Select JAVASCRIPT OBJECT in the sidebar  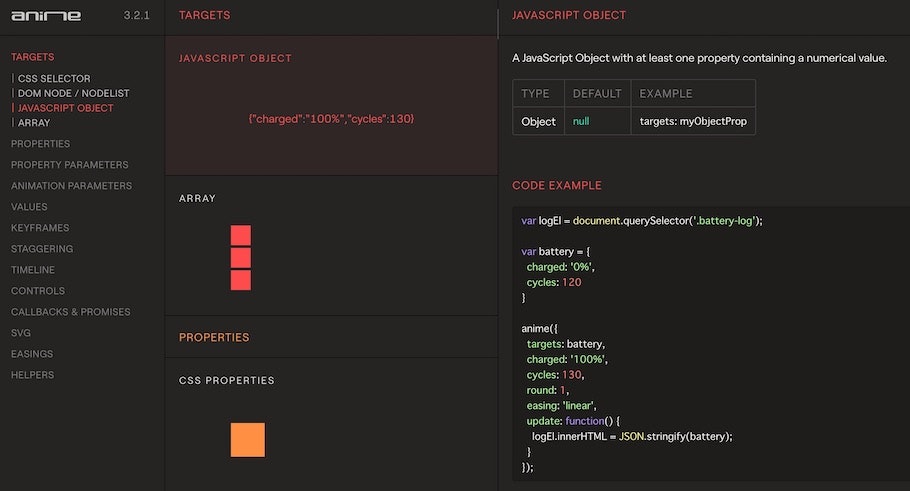66,108
